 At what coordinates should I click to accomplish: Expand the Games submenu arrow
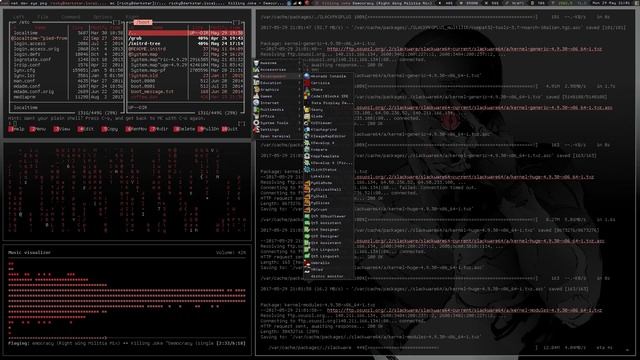coord(299,96)
